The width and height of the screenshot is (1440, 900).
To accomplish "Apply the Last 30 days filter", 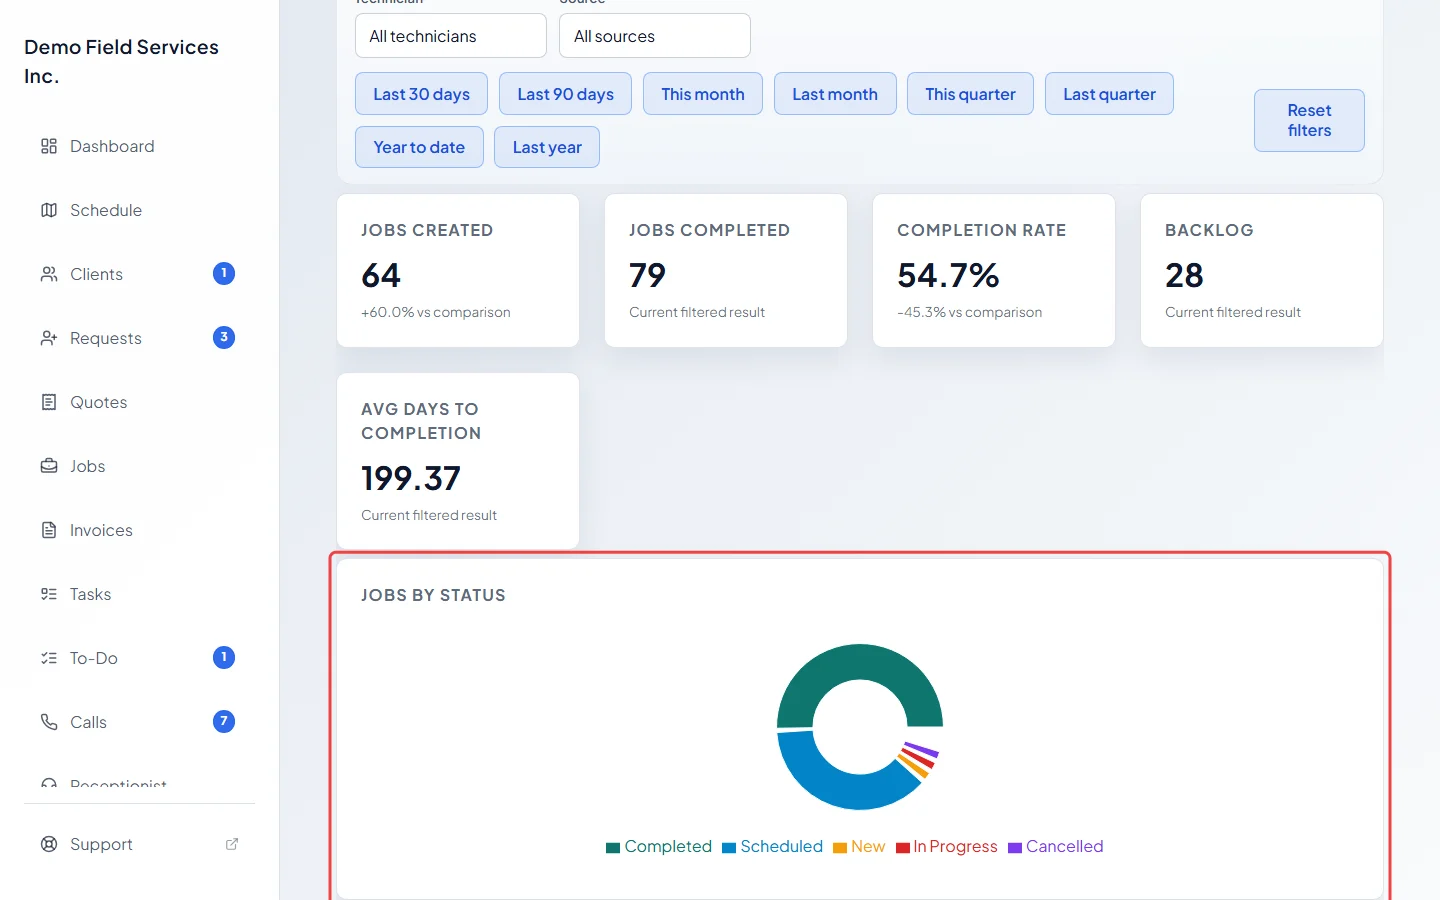I will click(421, 94).
